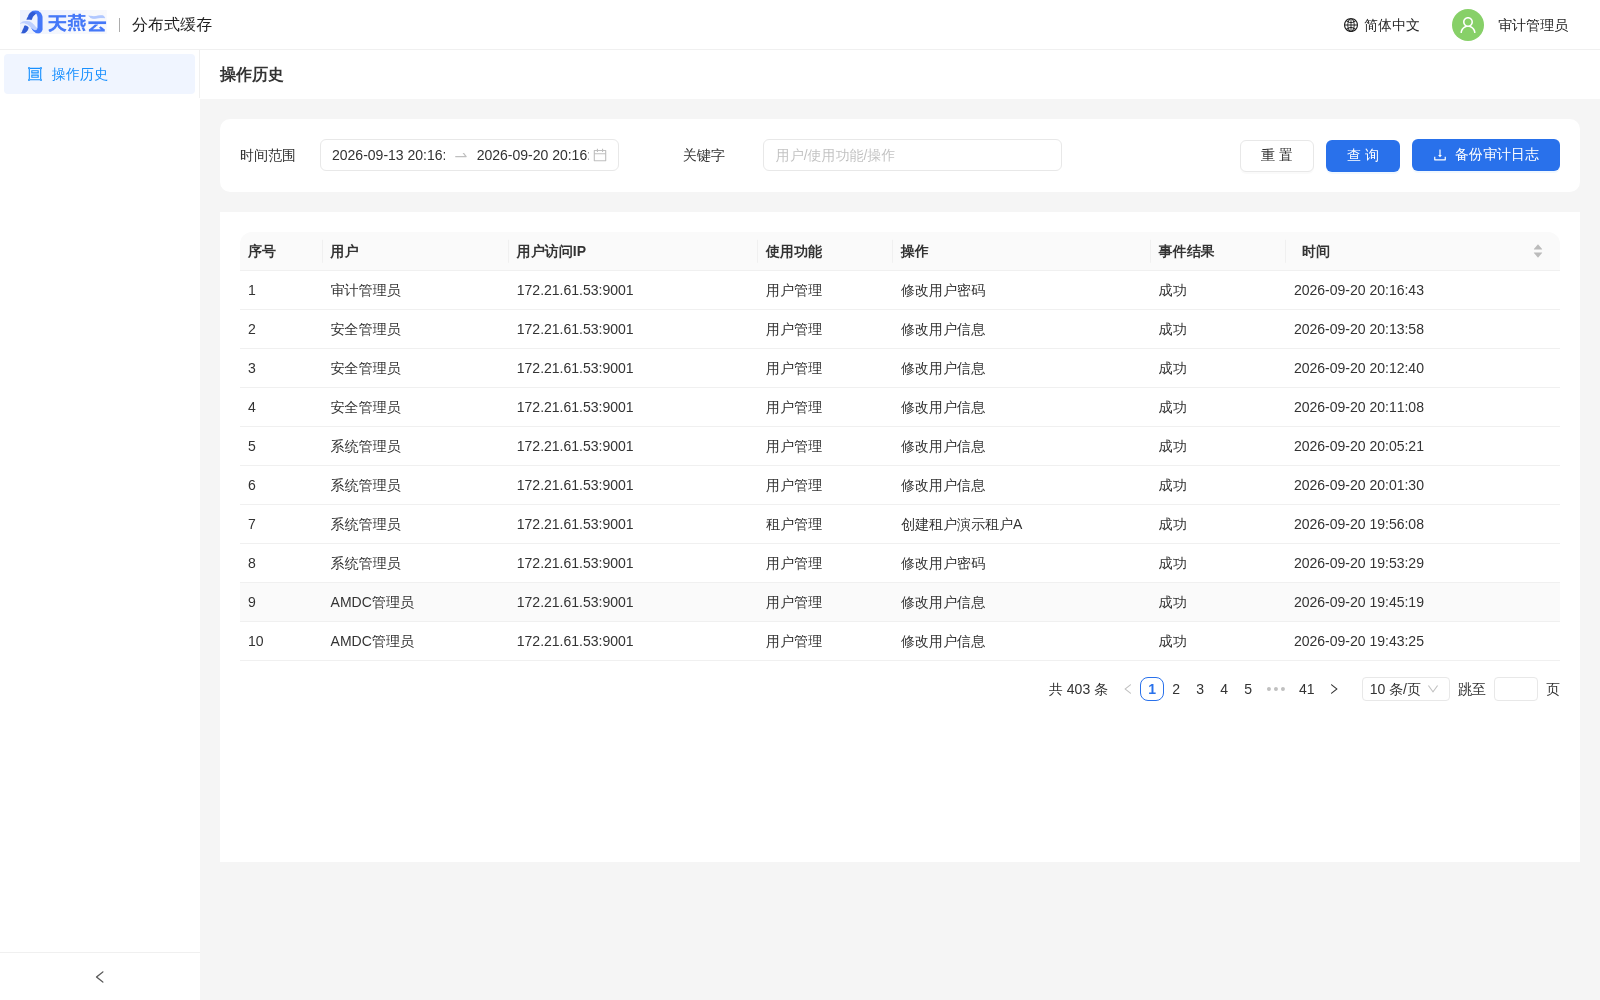The width and height of the screenshot is (1600, 1000).
Task: Click timestamp 2026-09-20 20:05:21
Action: pos(1358,446)
